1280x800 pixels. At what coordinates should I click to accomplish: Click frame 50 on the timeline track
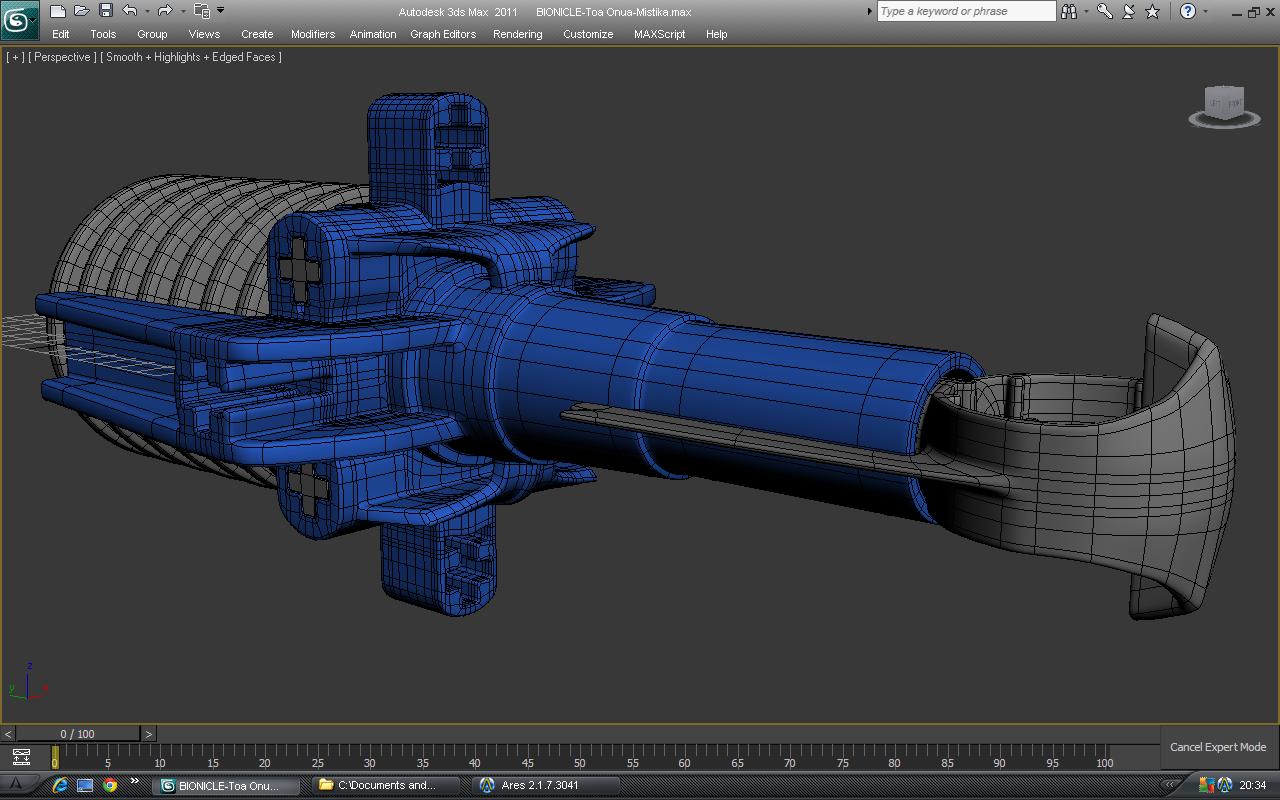pyautogui.click(x=580, y=757)
